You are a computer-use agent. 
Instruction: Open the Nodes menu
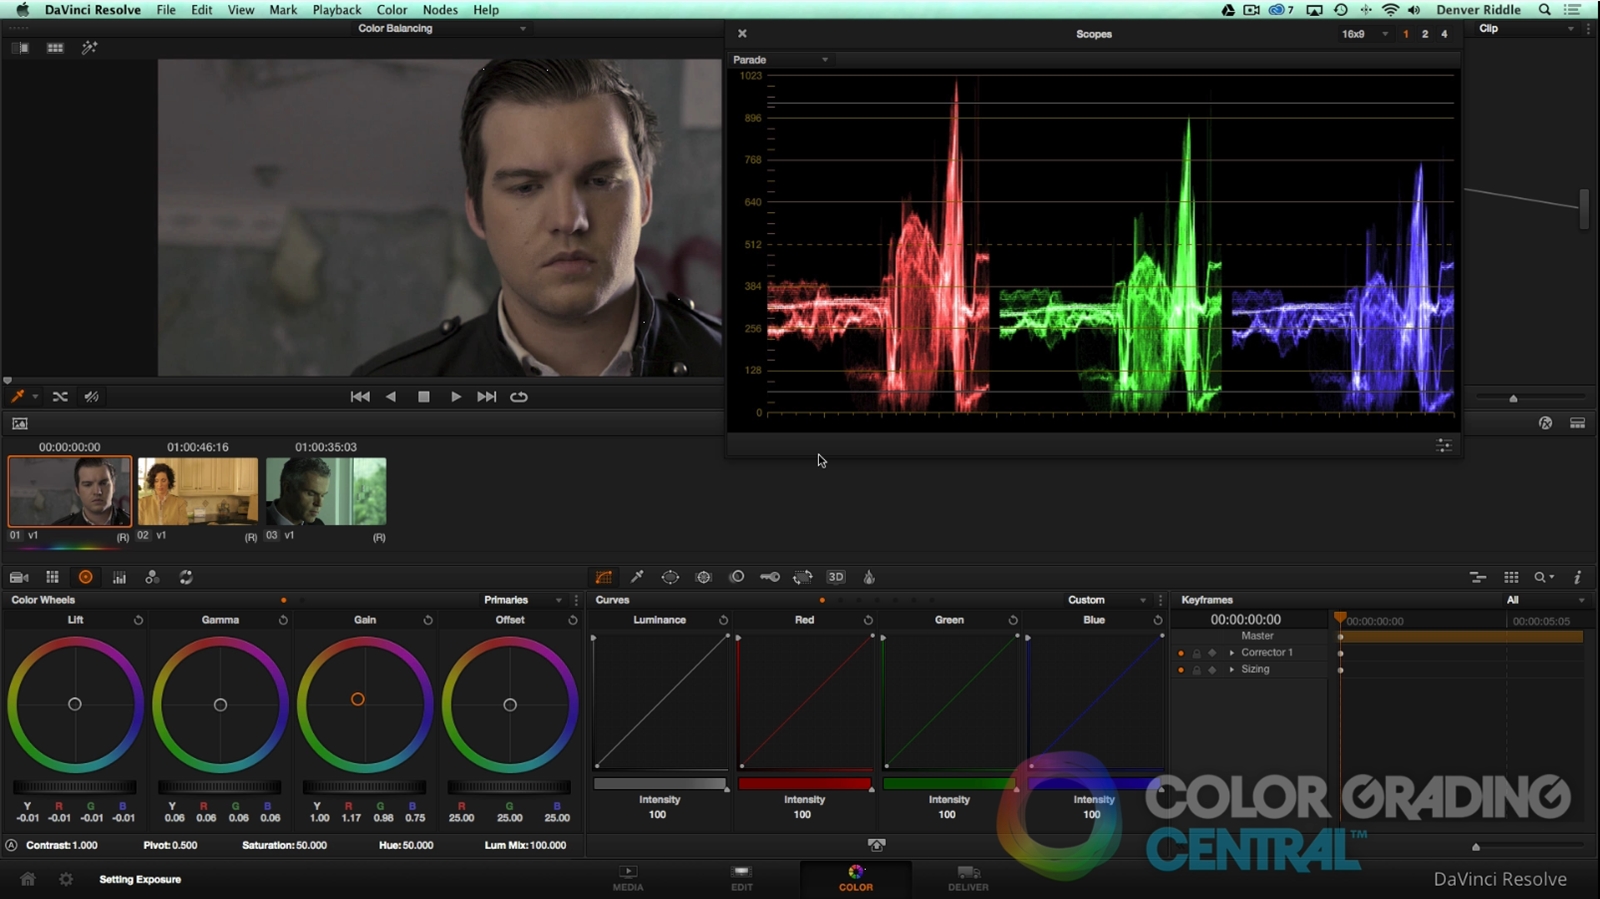pos(440,10)
